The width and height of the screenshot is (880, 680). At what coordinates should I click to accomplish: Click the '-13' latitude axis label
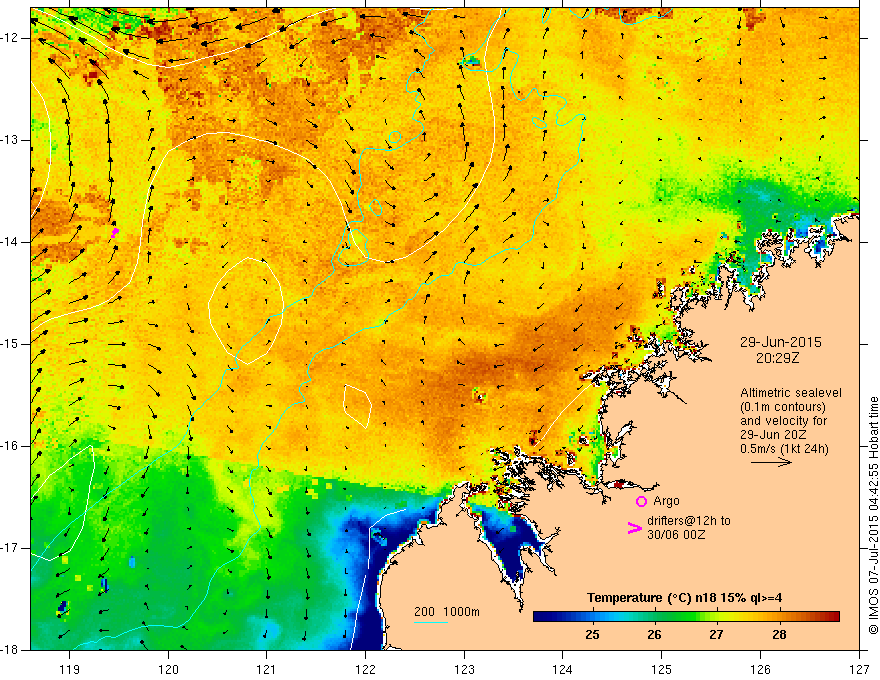coord(11,140)
